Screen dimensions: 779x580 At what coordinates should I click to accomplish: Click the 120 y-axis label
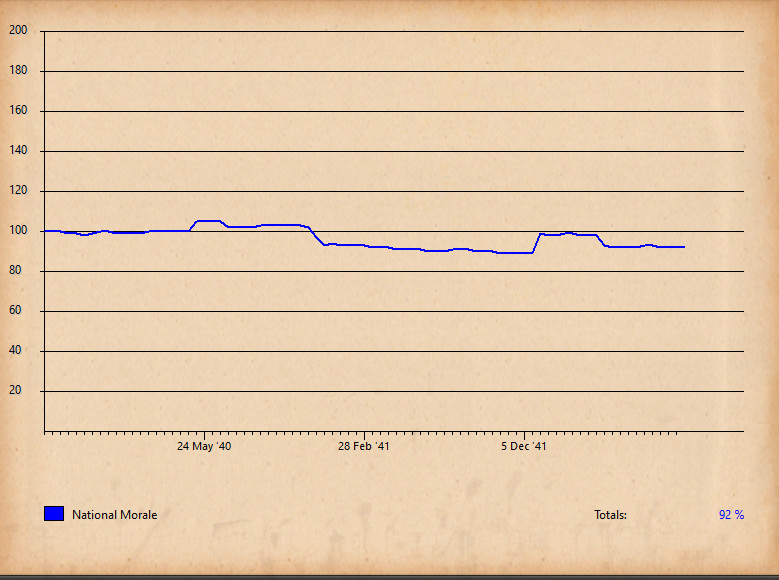coord(18,190)
